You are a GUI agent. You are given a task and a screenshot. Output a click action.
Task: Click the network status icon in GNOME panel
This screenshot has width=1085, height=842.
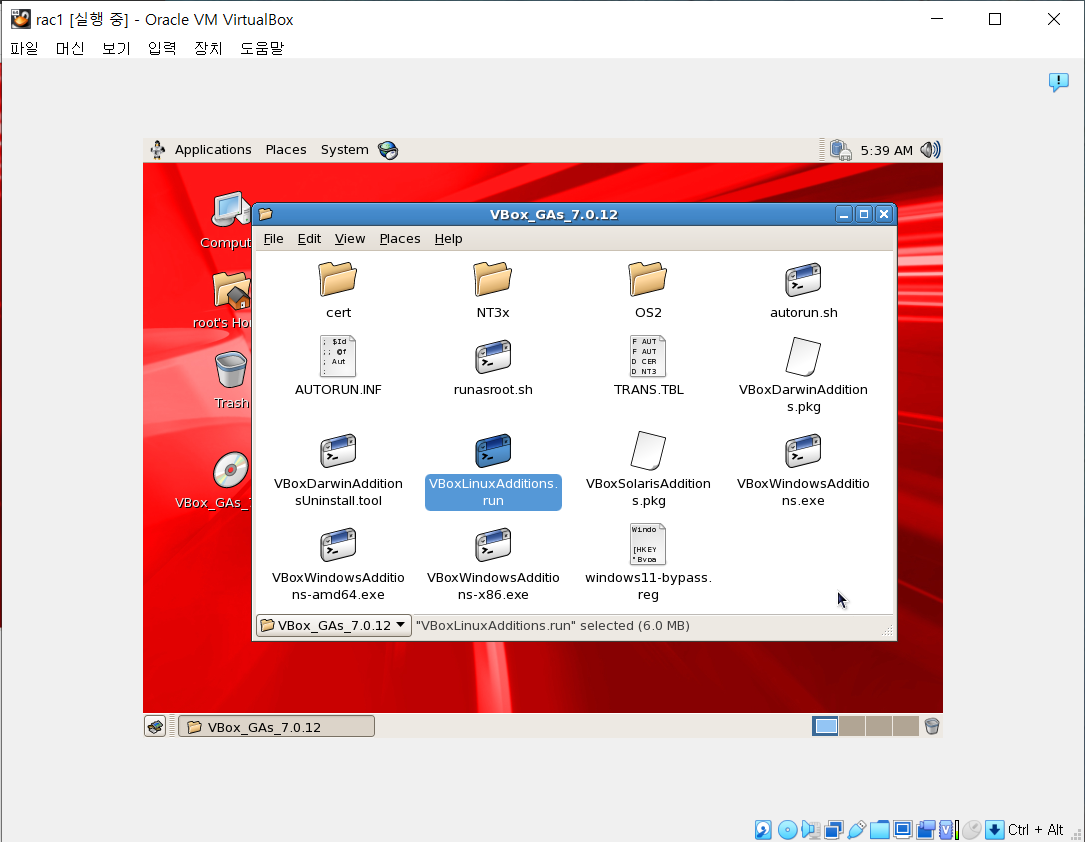pyautogui.click(x=840, y=150)
